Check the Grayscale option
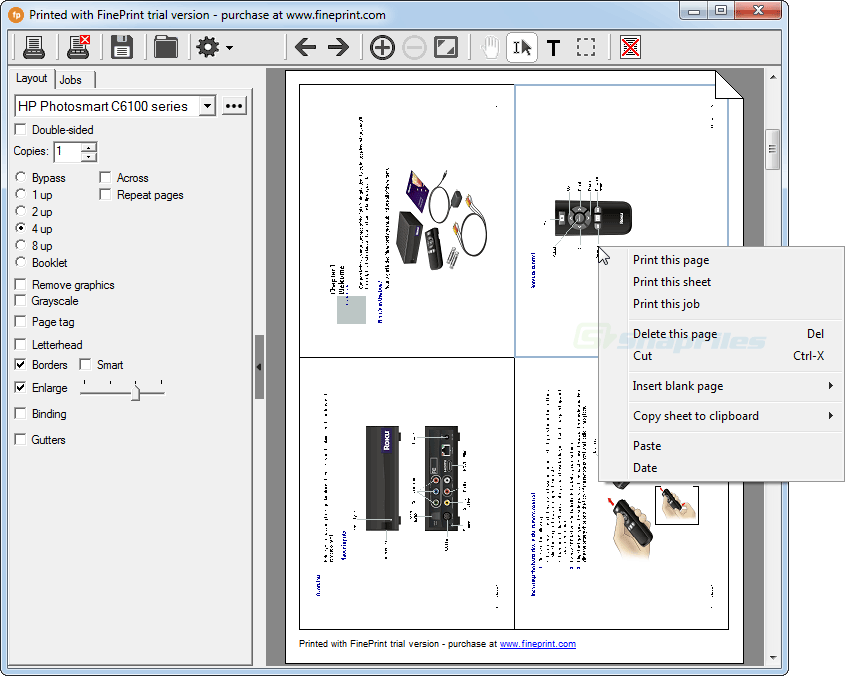845x676 pixels. click(x=20, y=300)
